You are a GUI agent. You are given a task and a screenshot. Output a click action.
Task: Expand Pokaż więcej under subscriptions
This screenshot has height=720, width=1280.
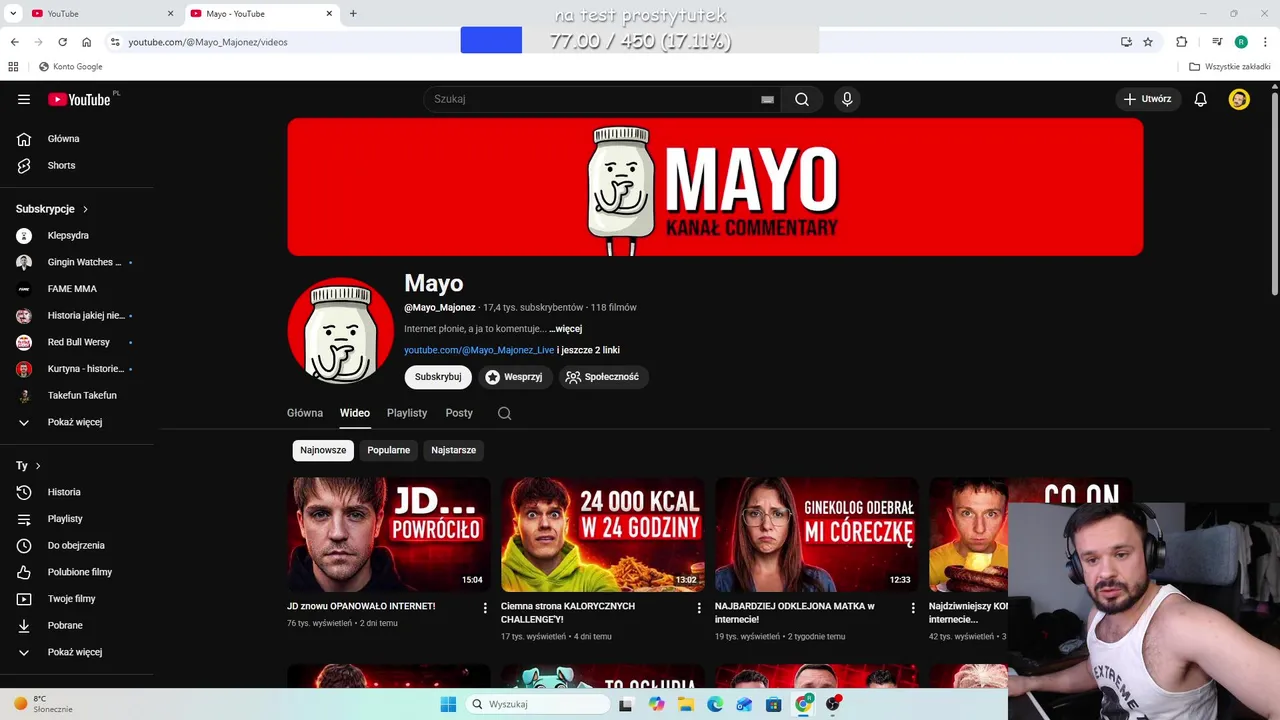77,422
